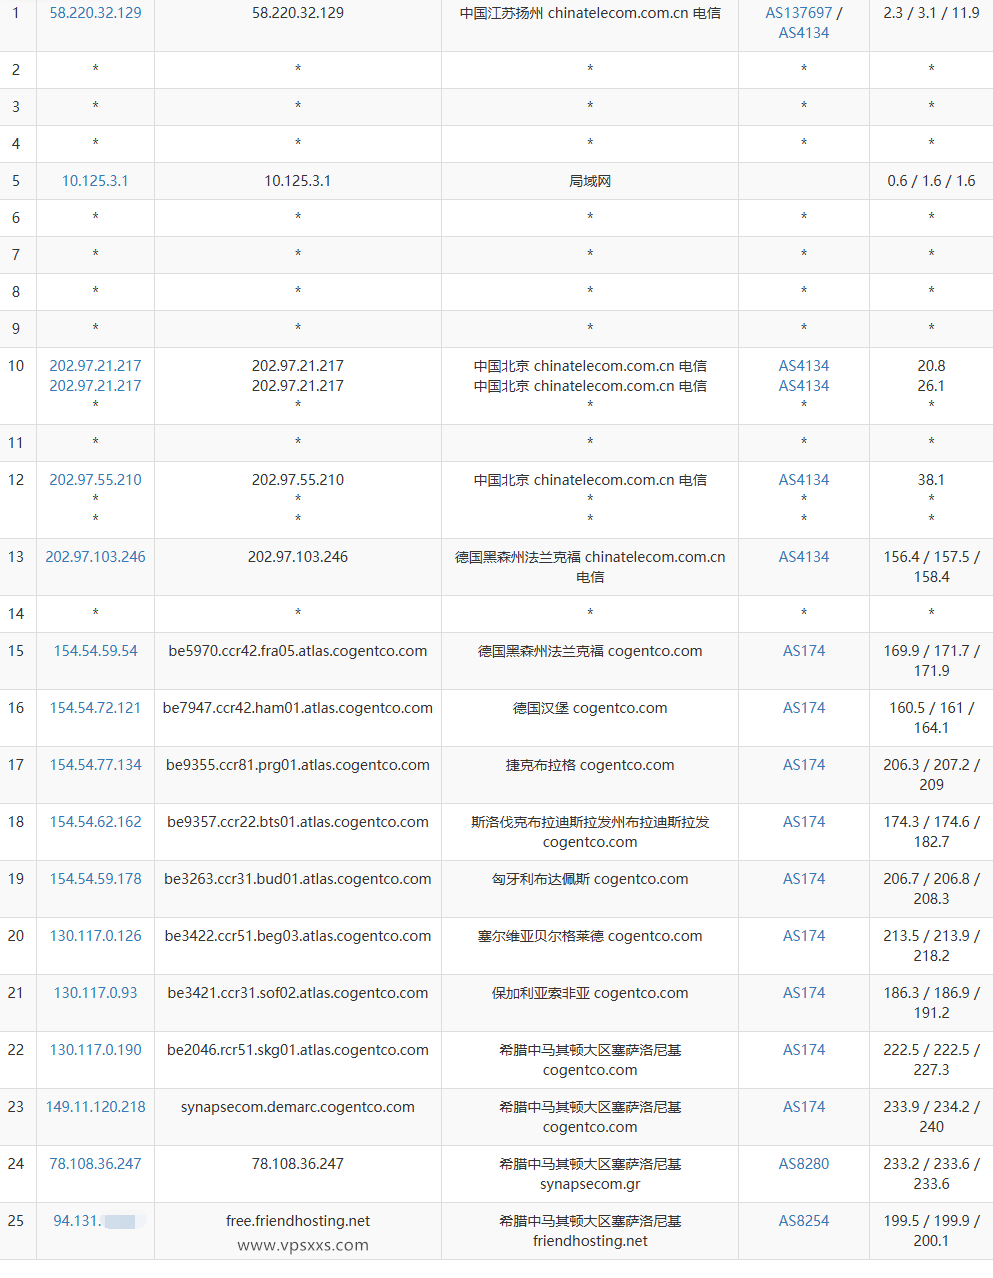Open IP link 154.54.59.178

click(95, 879)
